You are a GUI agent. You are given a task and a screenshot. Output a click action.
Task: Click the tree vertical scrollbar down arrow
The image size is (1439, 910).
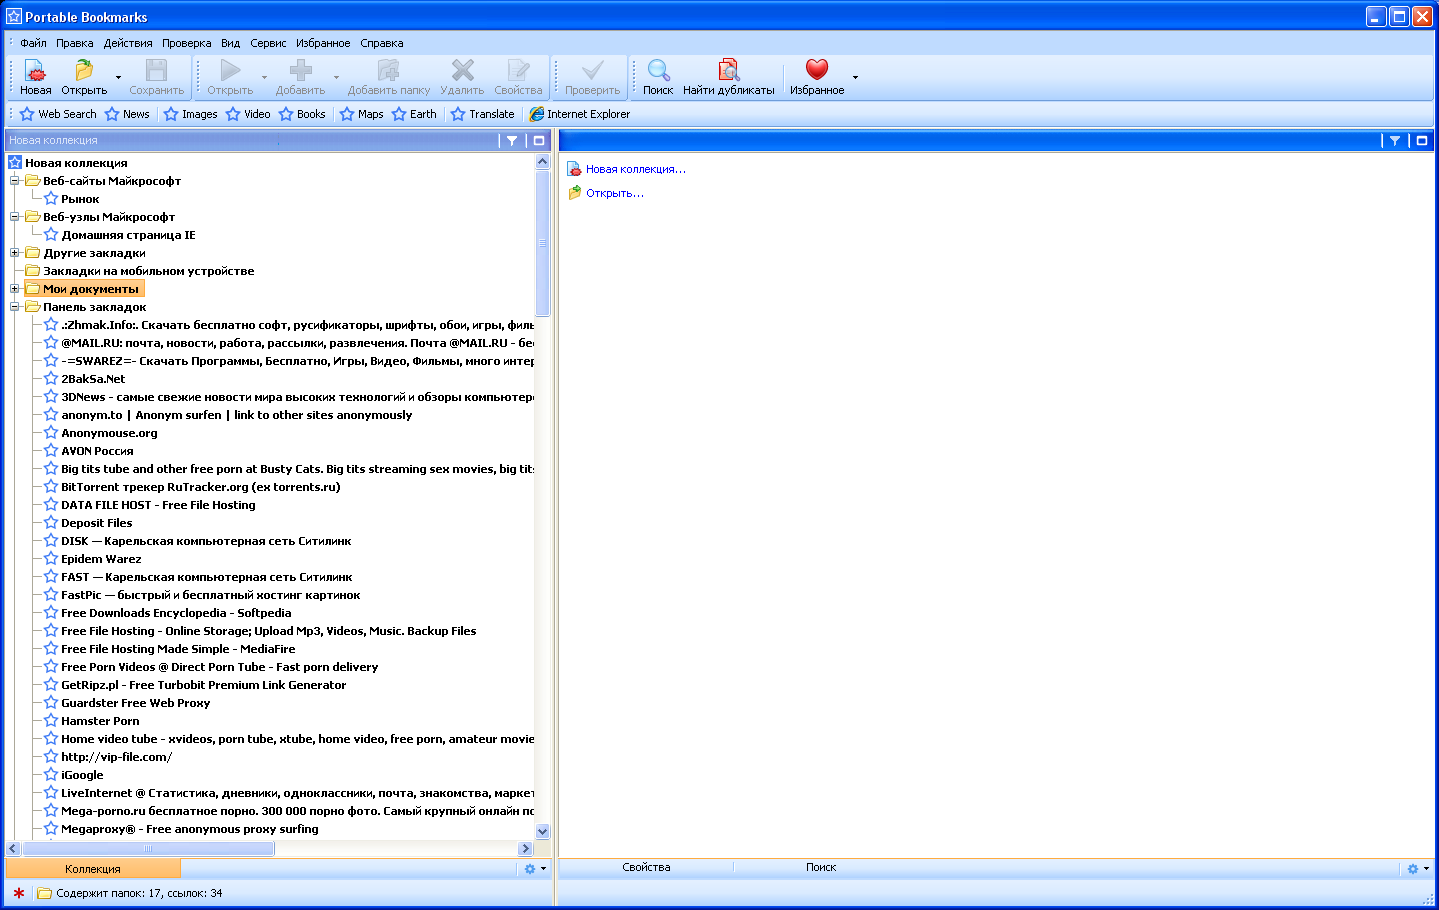[543, 831]
